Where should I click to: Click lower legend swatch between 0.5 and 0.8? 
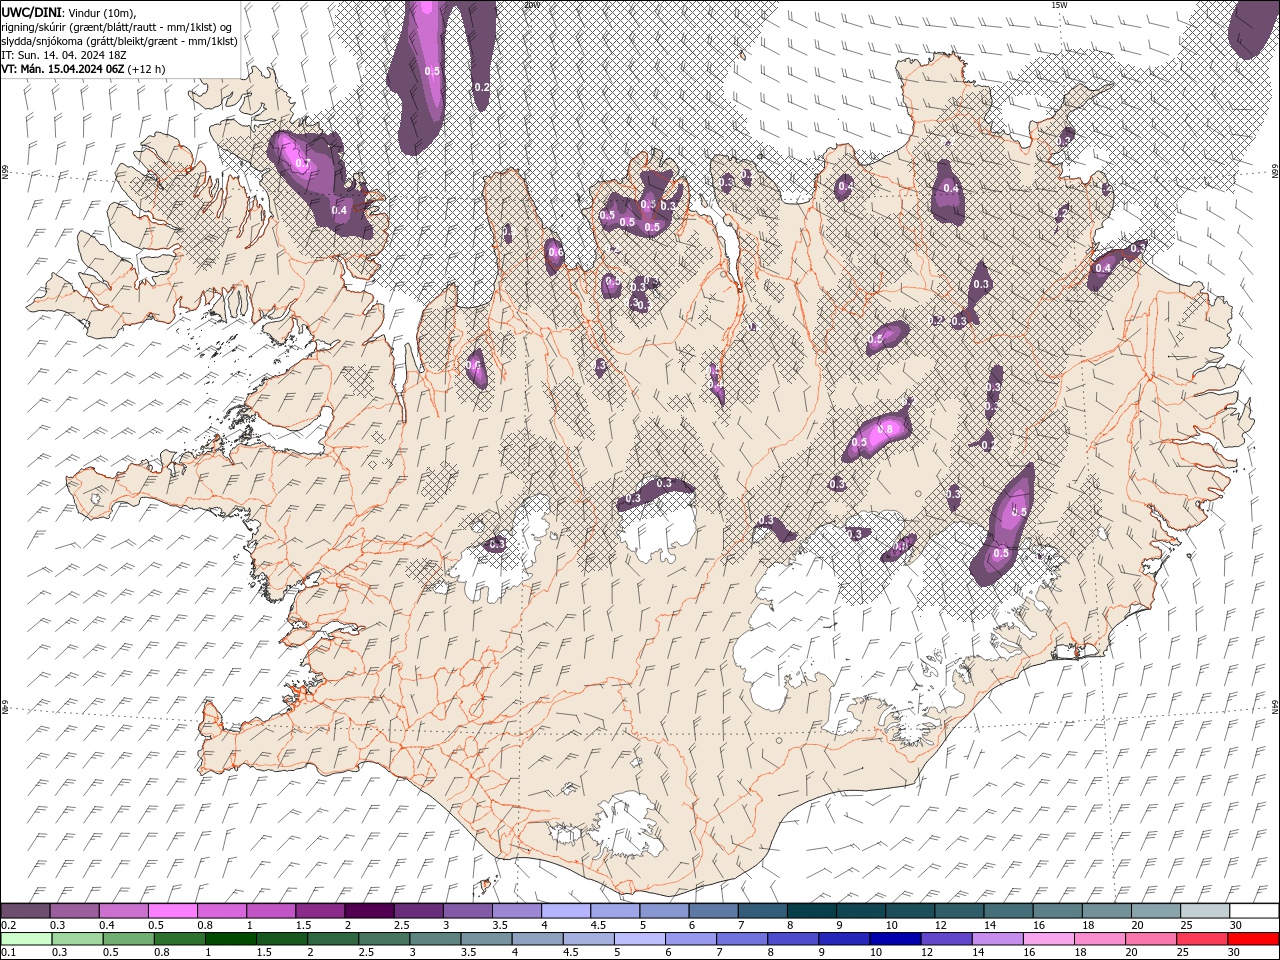tap(128, 939)
